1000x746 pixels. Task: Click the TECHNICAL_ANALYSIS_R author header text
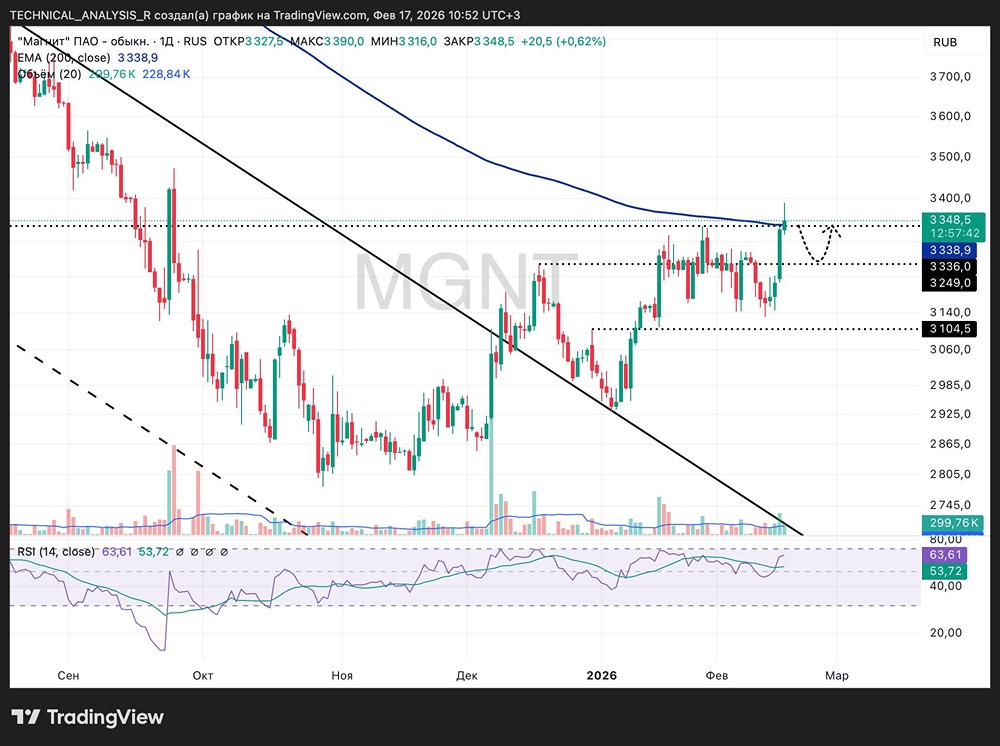[x=80, y=15]
